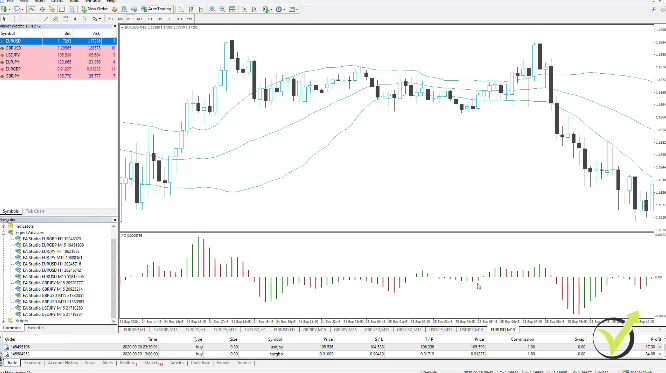This screenshot has height=373, width=666.
Task: Click the Order column header
Action: click(10, 339)
